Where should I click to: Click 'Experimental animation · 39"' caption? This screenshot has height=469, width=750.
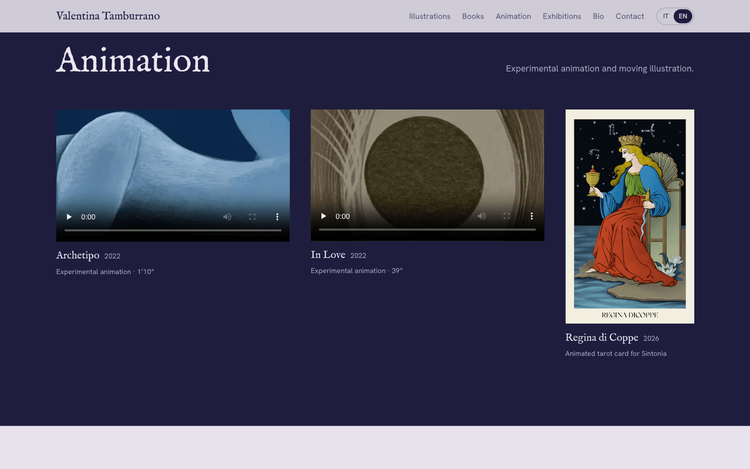(x=356, y=271)
